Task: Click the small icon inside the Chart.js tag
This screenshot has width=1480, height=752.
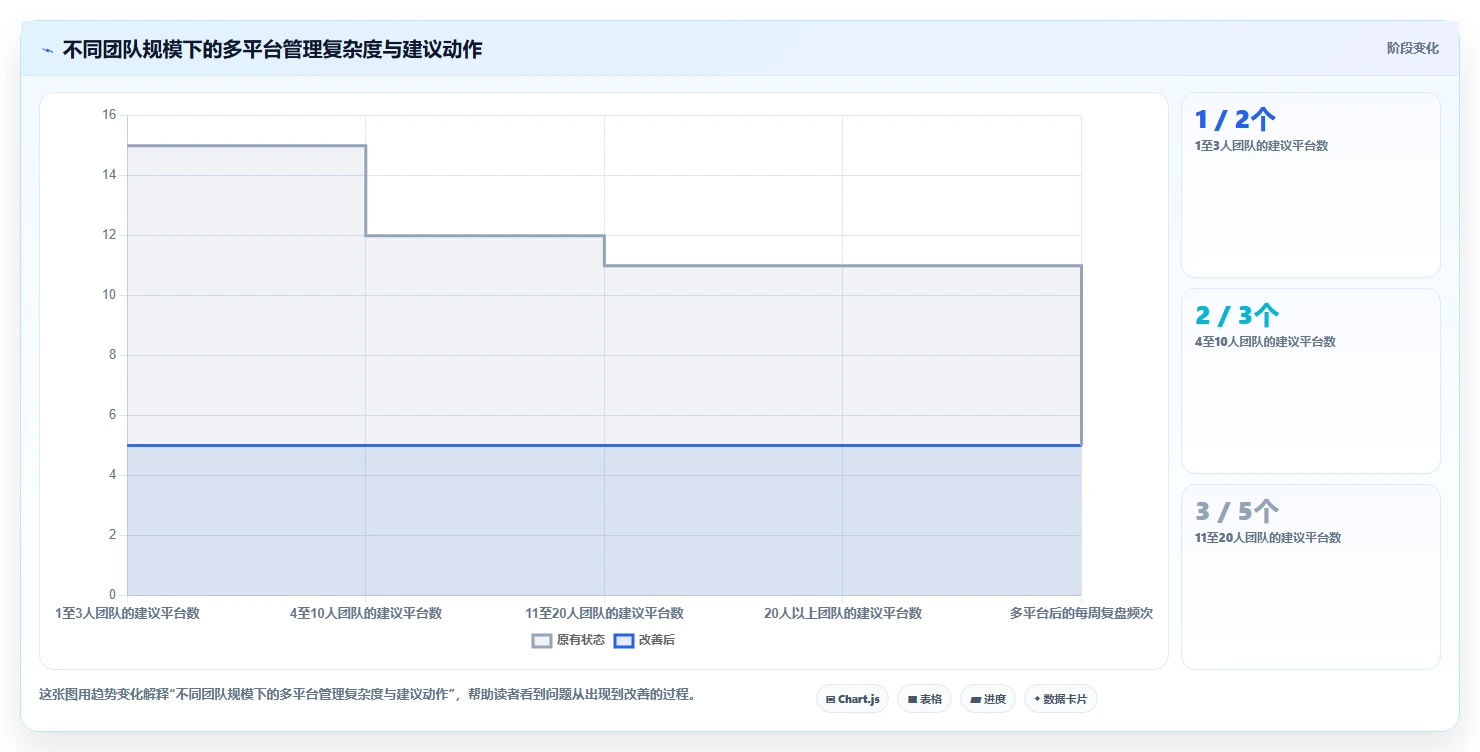Action: click(x=830, y=700)
